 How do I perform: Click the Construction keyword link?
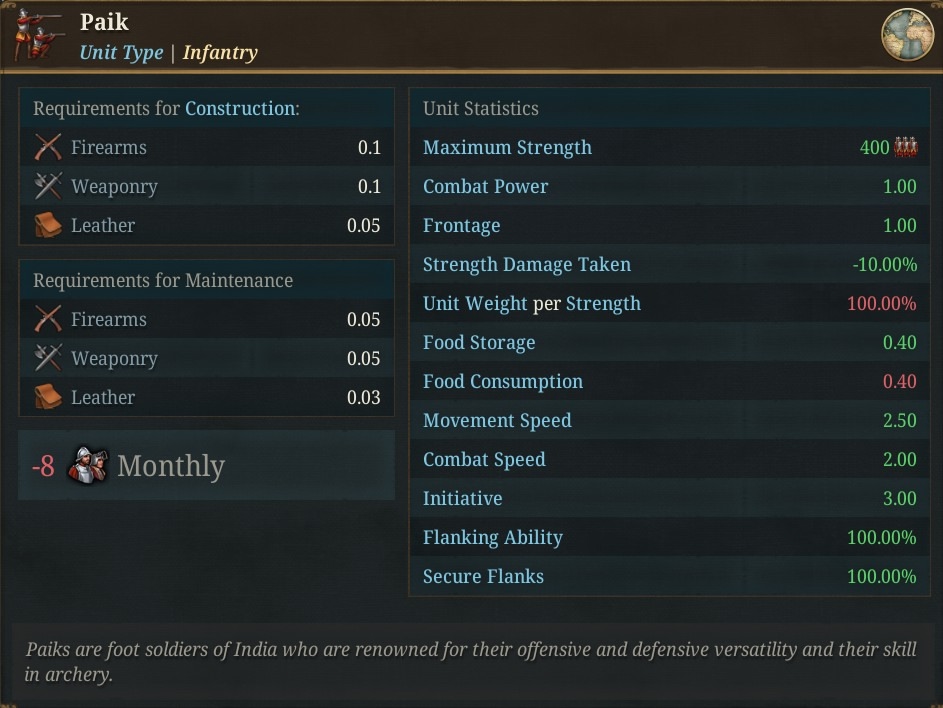point(240,108)
